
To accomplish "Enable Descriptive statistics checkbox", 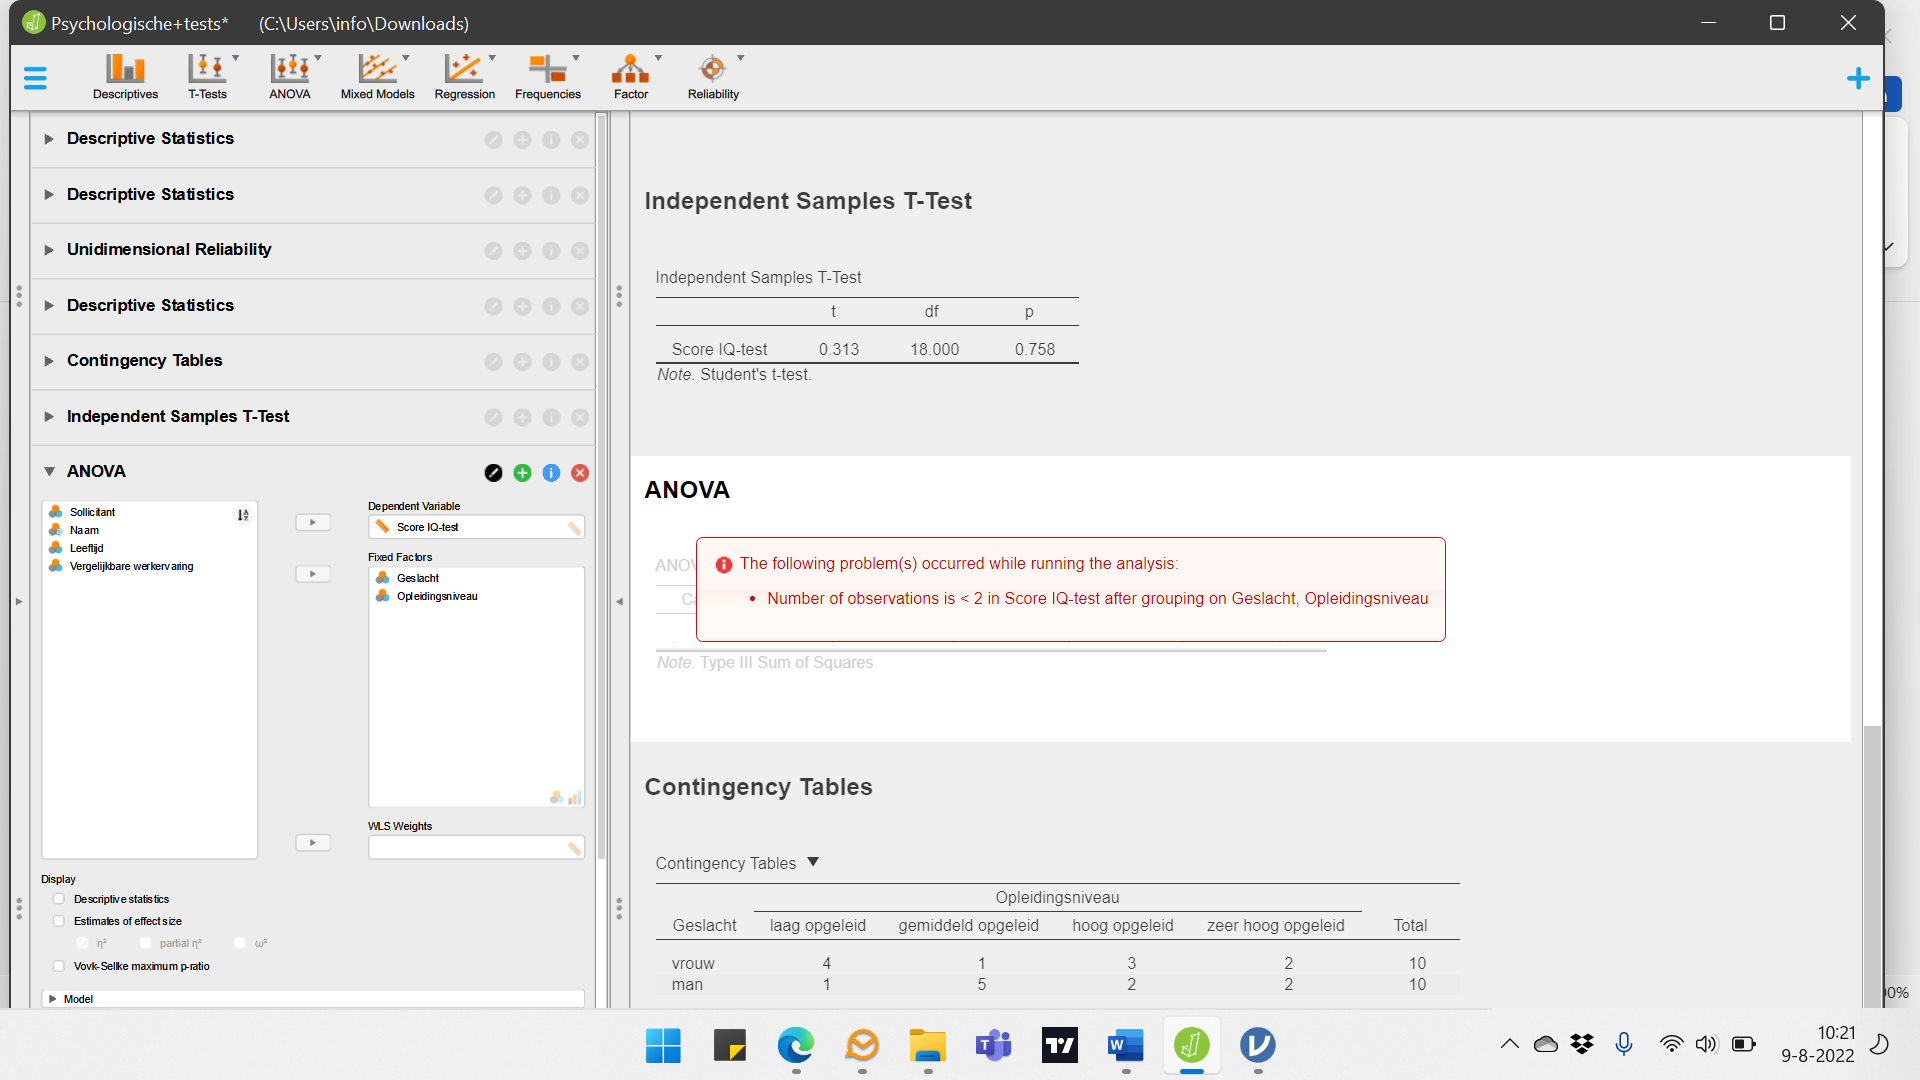I will point(60,899).
